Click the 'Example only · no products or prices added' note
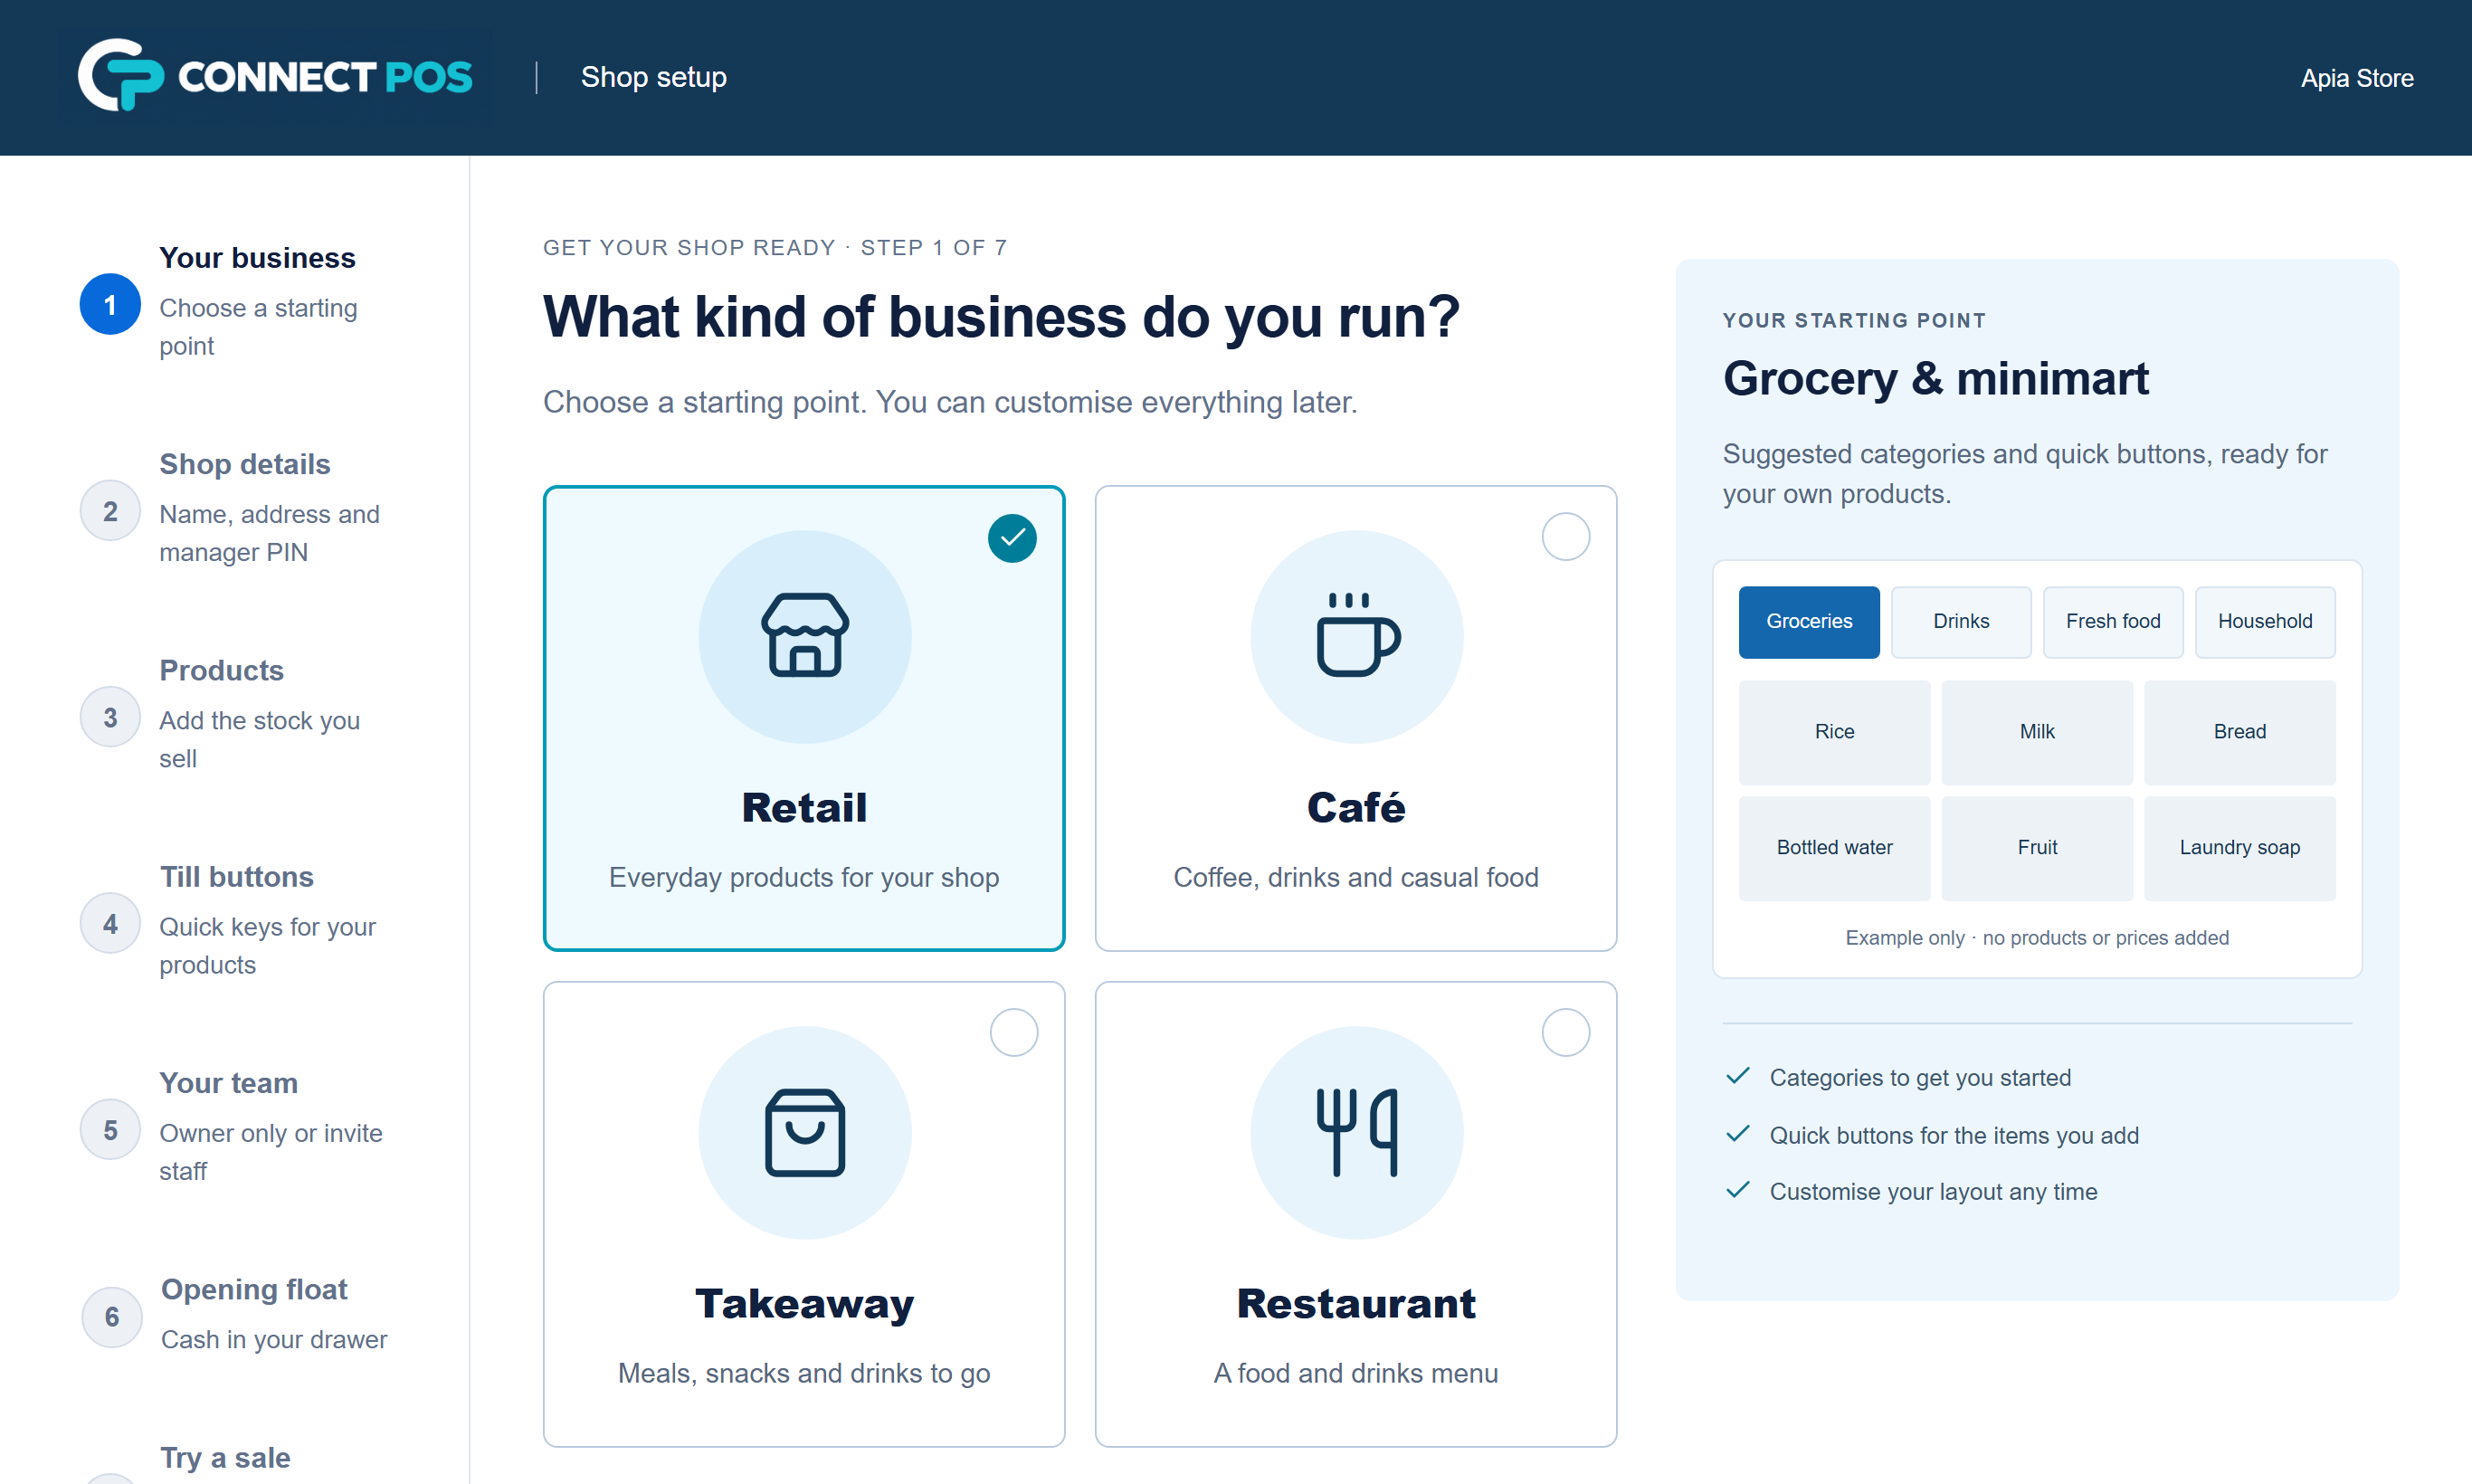2472x1484 pixels. [2037, 938]
